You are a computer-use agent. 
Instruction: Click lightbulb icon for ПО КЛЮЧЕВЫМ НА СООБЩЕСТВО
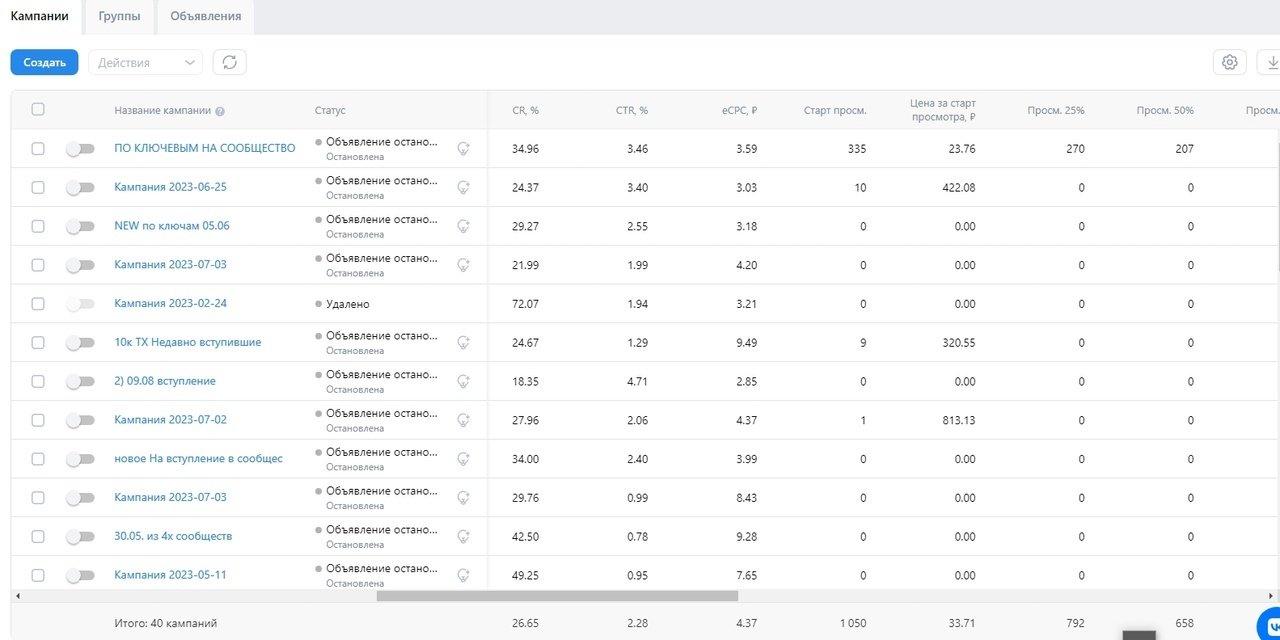(x=463, y=148)
